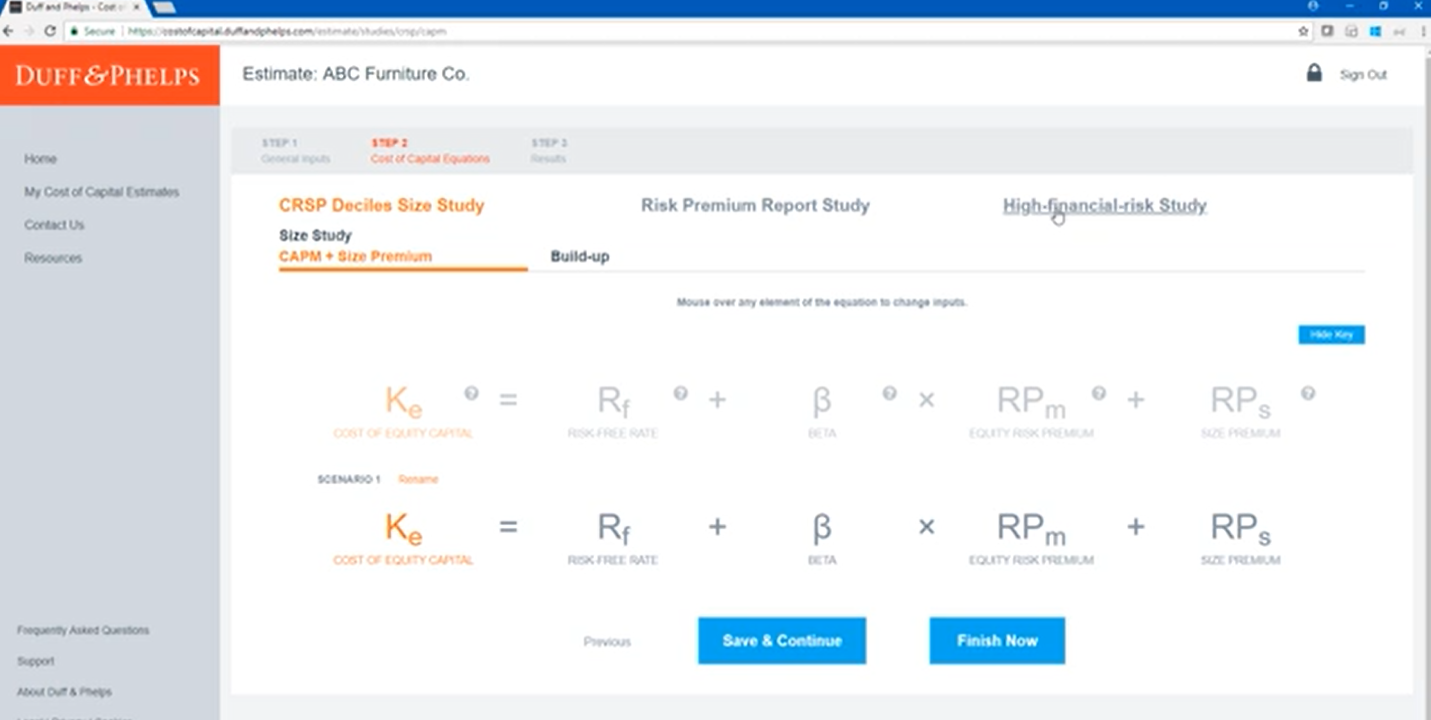Open the Support link
Viewport: 1431px width, 720px height.
(36, 661)
